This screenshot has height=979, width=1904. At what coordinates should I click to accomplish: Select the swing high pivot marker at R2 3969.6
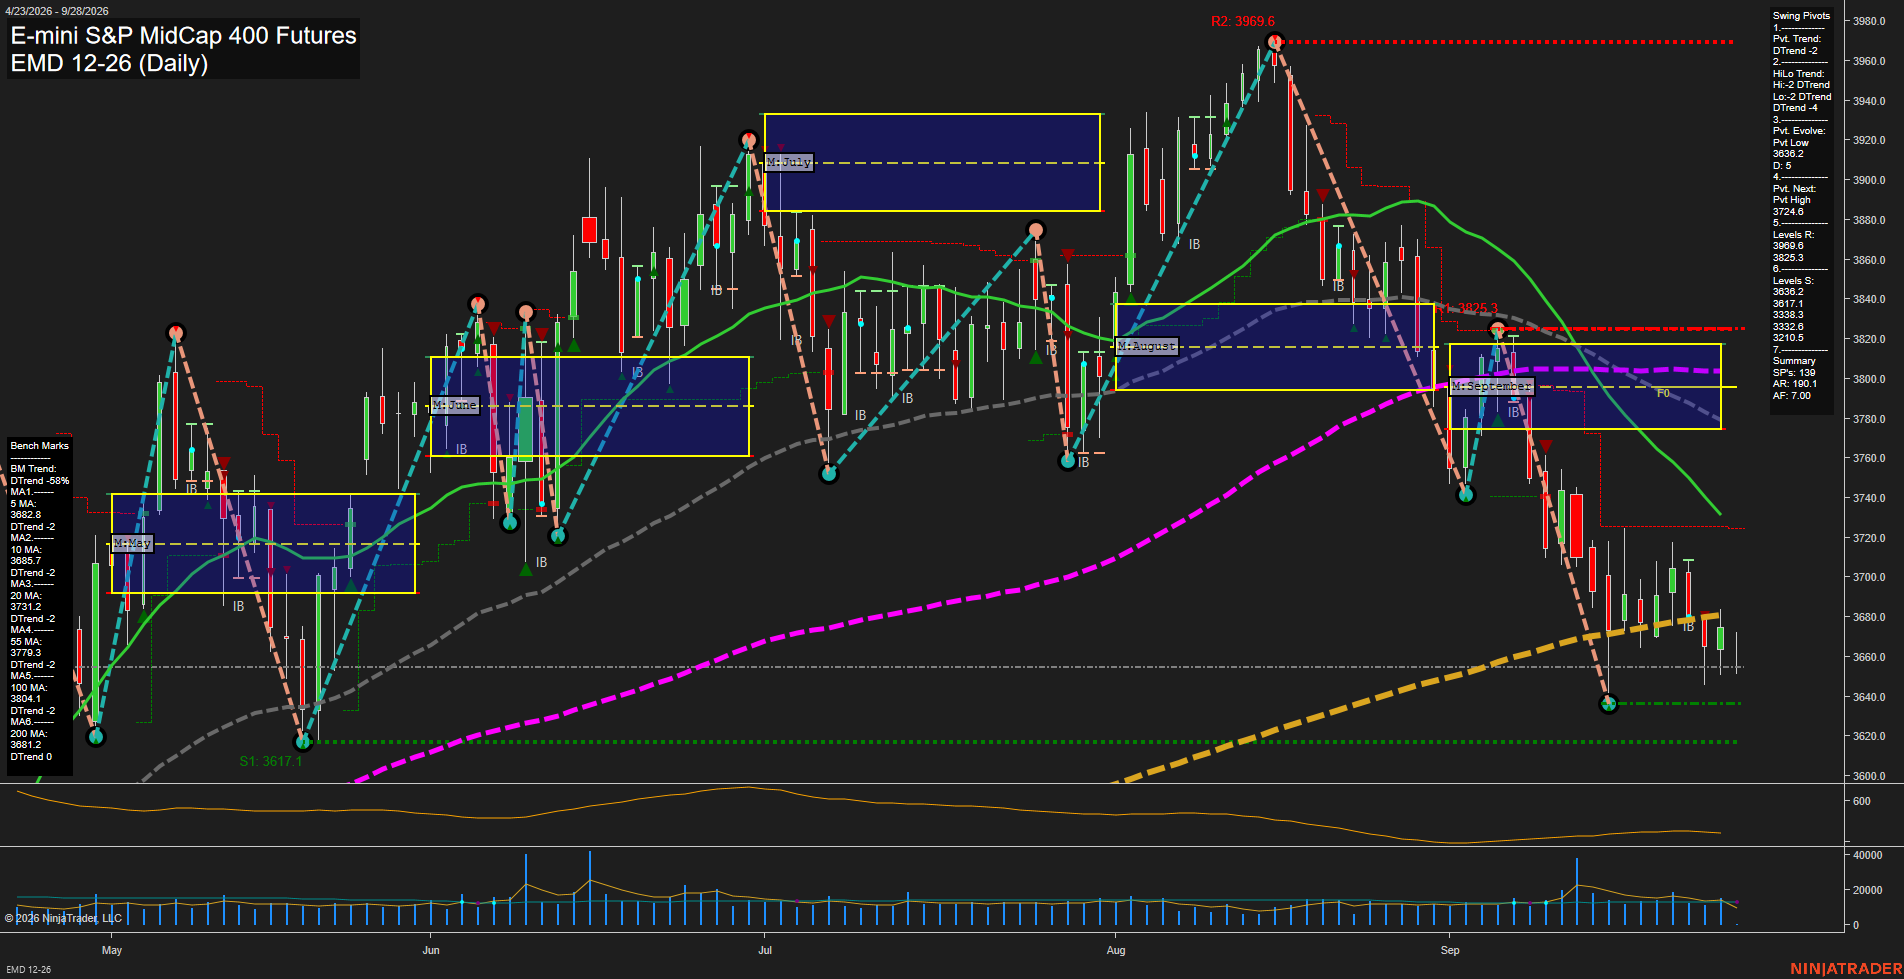coord(1274,42)
